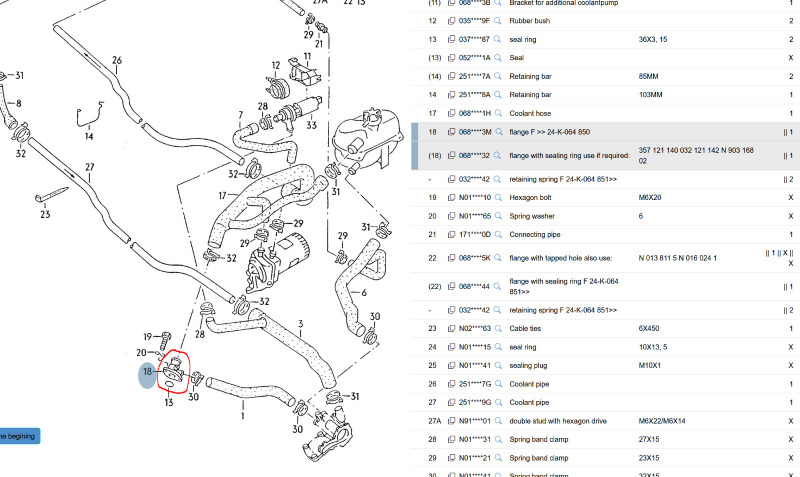Click 'Cable ties' description text
The height and width of the screenshot is (477, 800).
(525, 329)
